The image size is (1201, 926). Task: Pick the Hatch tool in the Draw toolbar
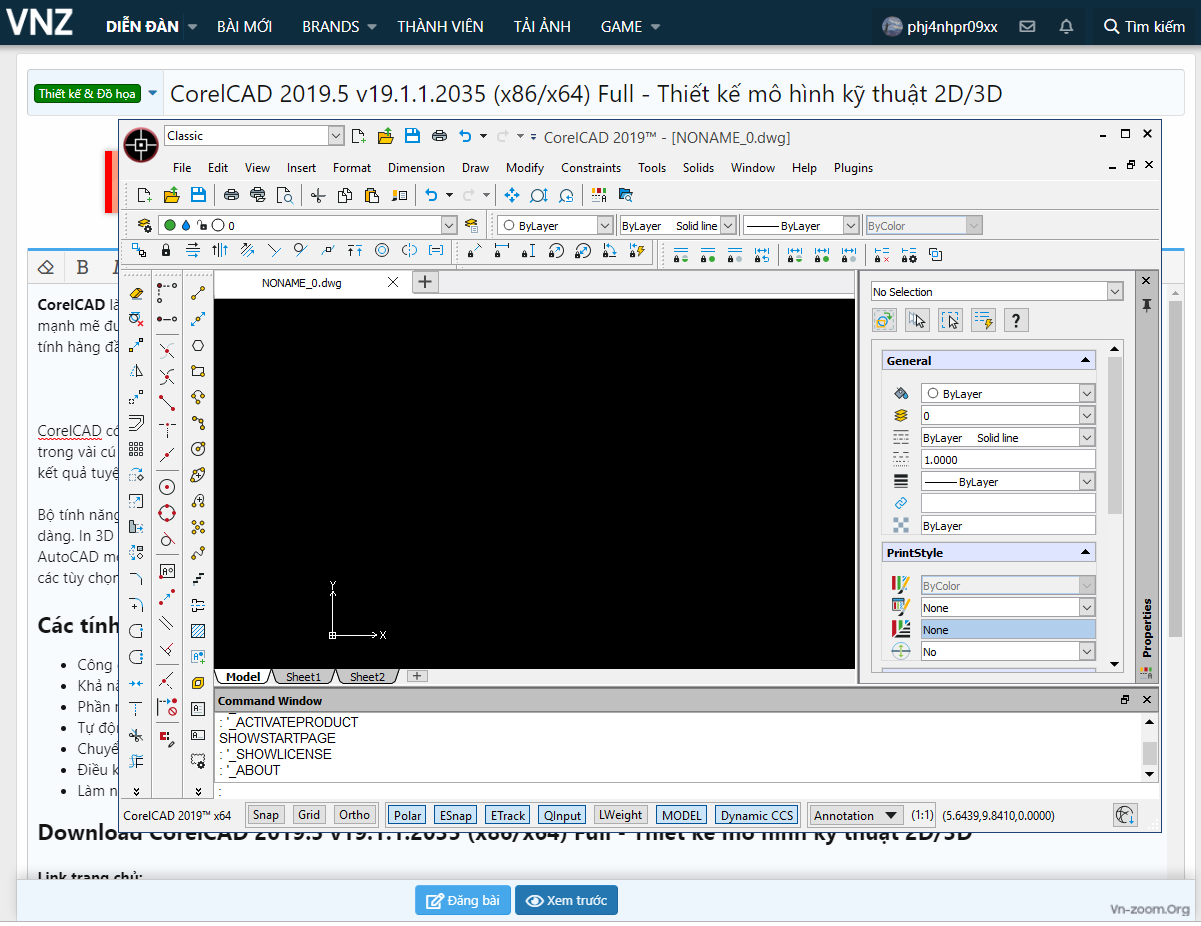point(198,631)
